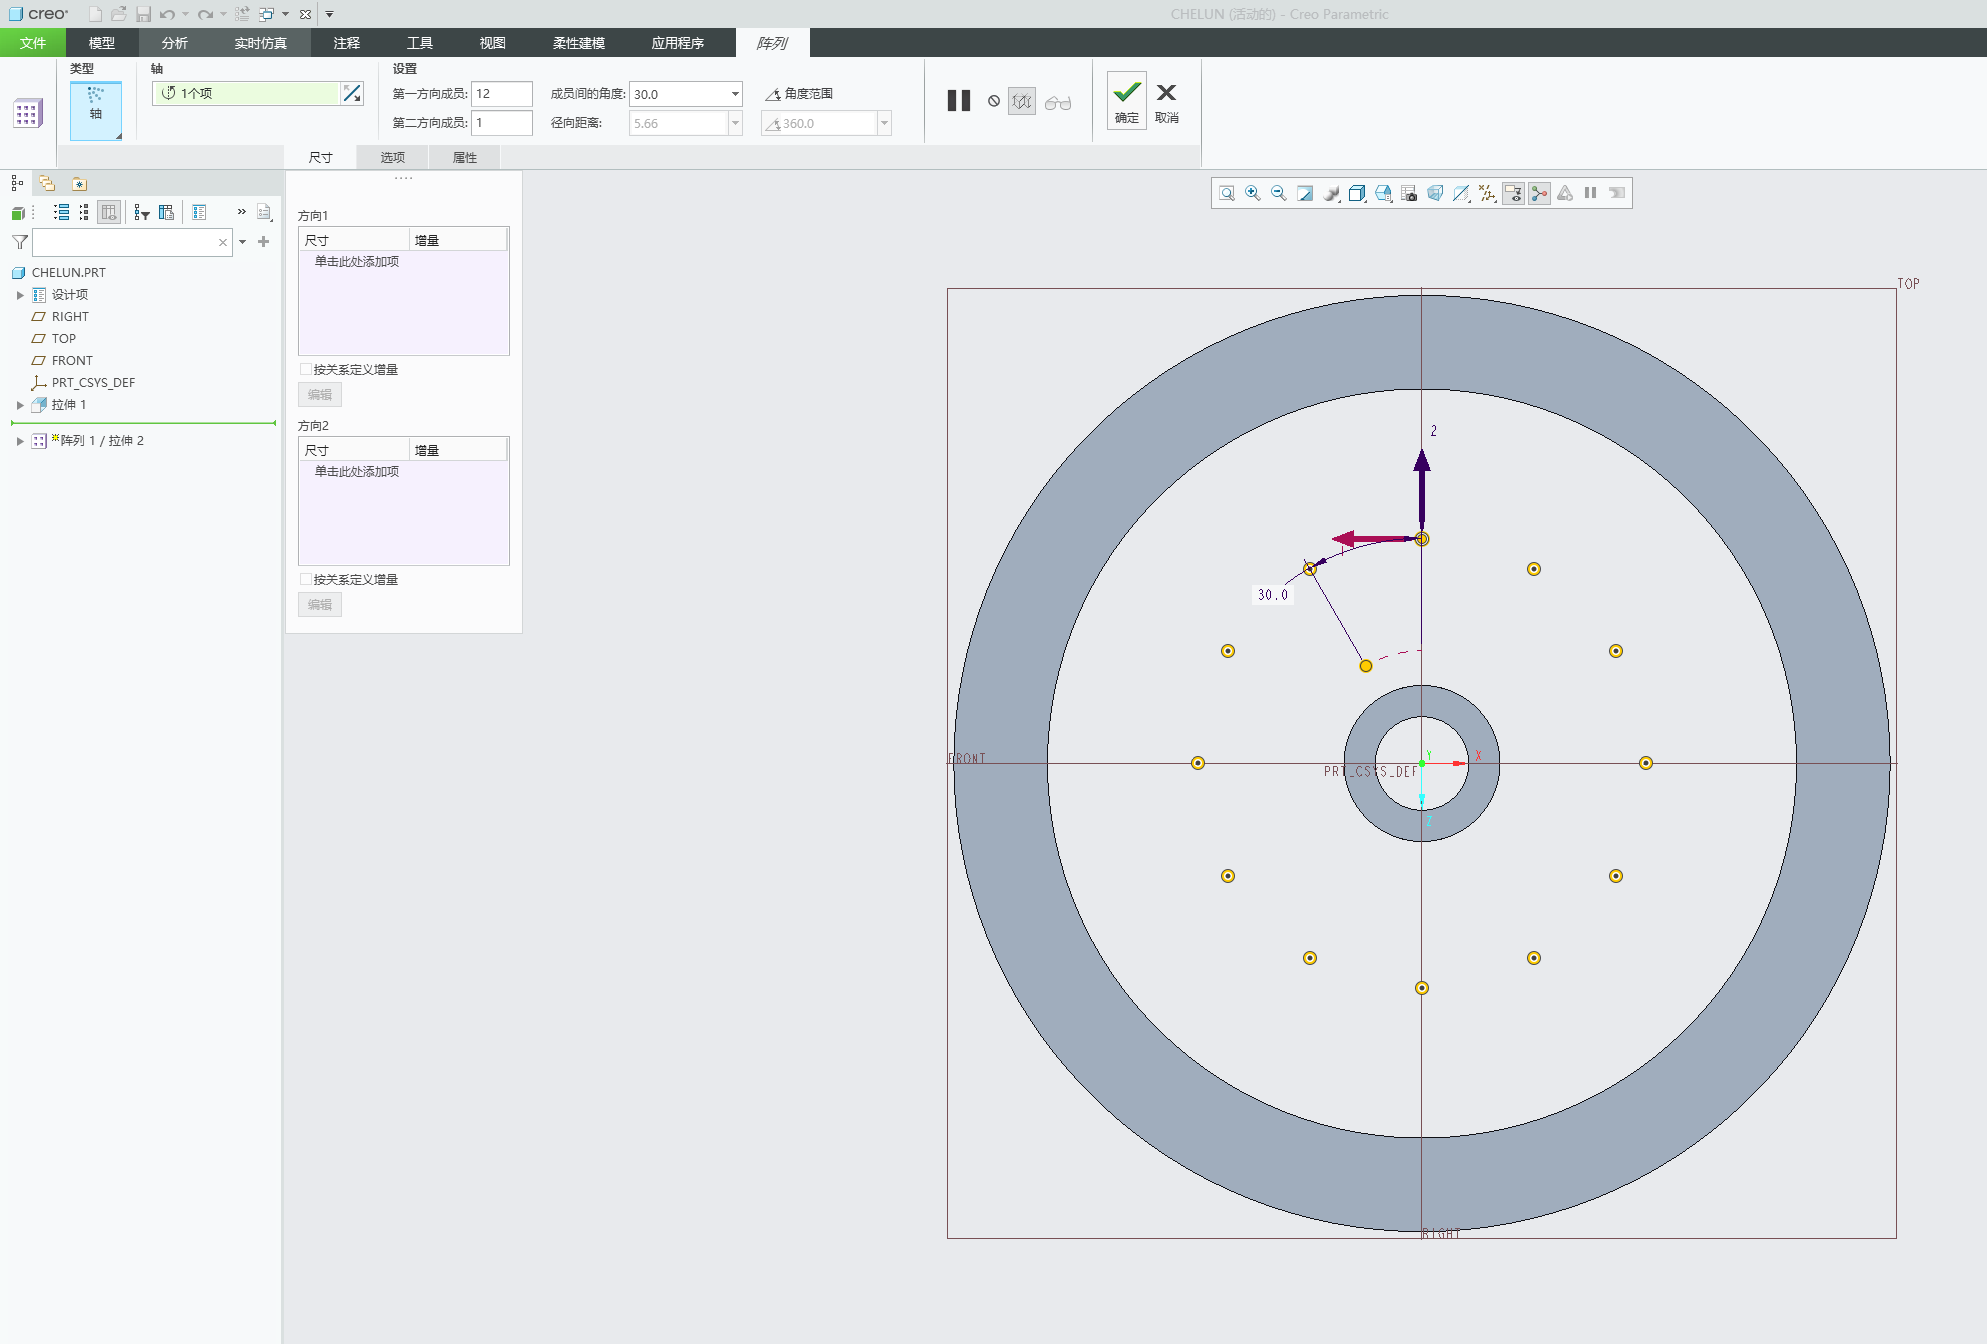Click the axis collector field showing 1个项
This screenshot has height=1344, width=1987.
(246, 93)
